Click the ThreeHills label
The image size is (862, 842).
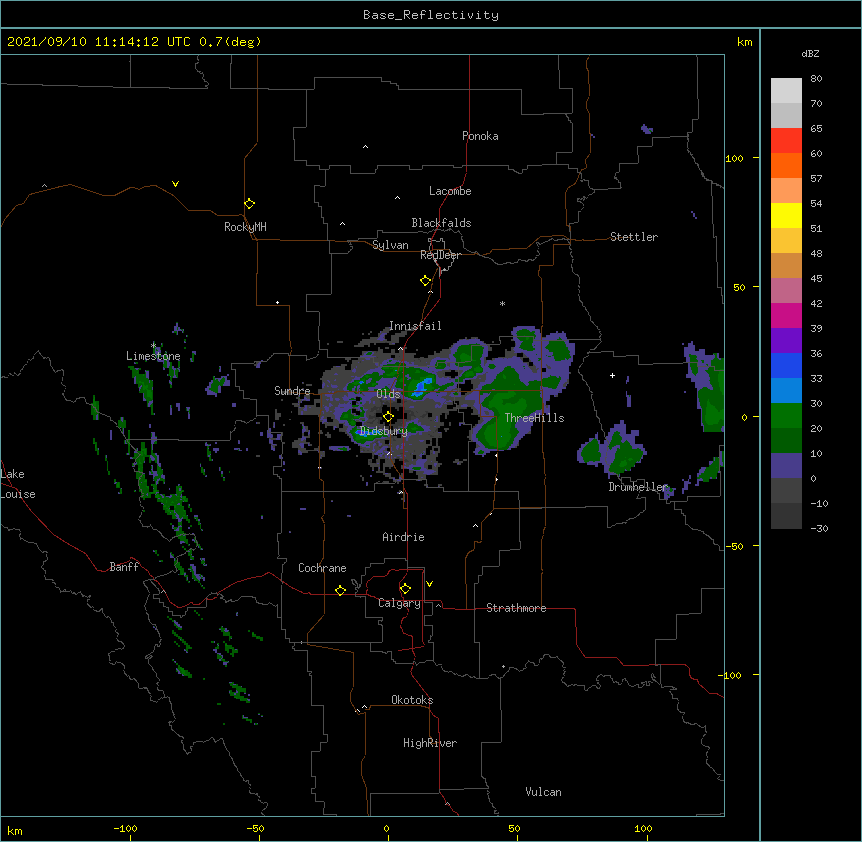[534, 418]
